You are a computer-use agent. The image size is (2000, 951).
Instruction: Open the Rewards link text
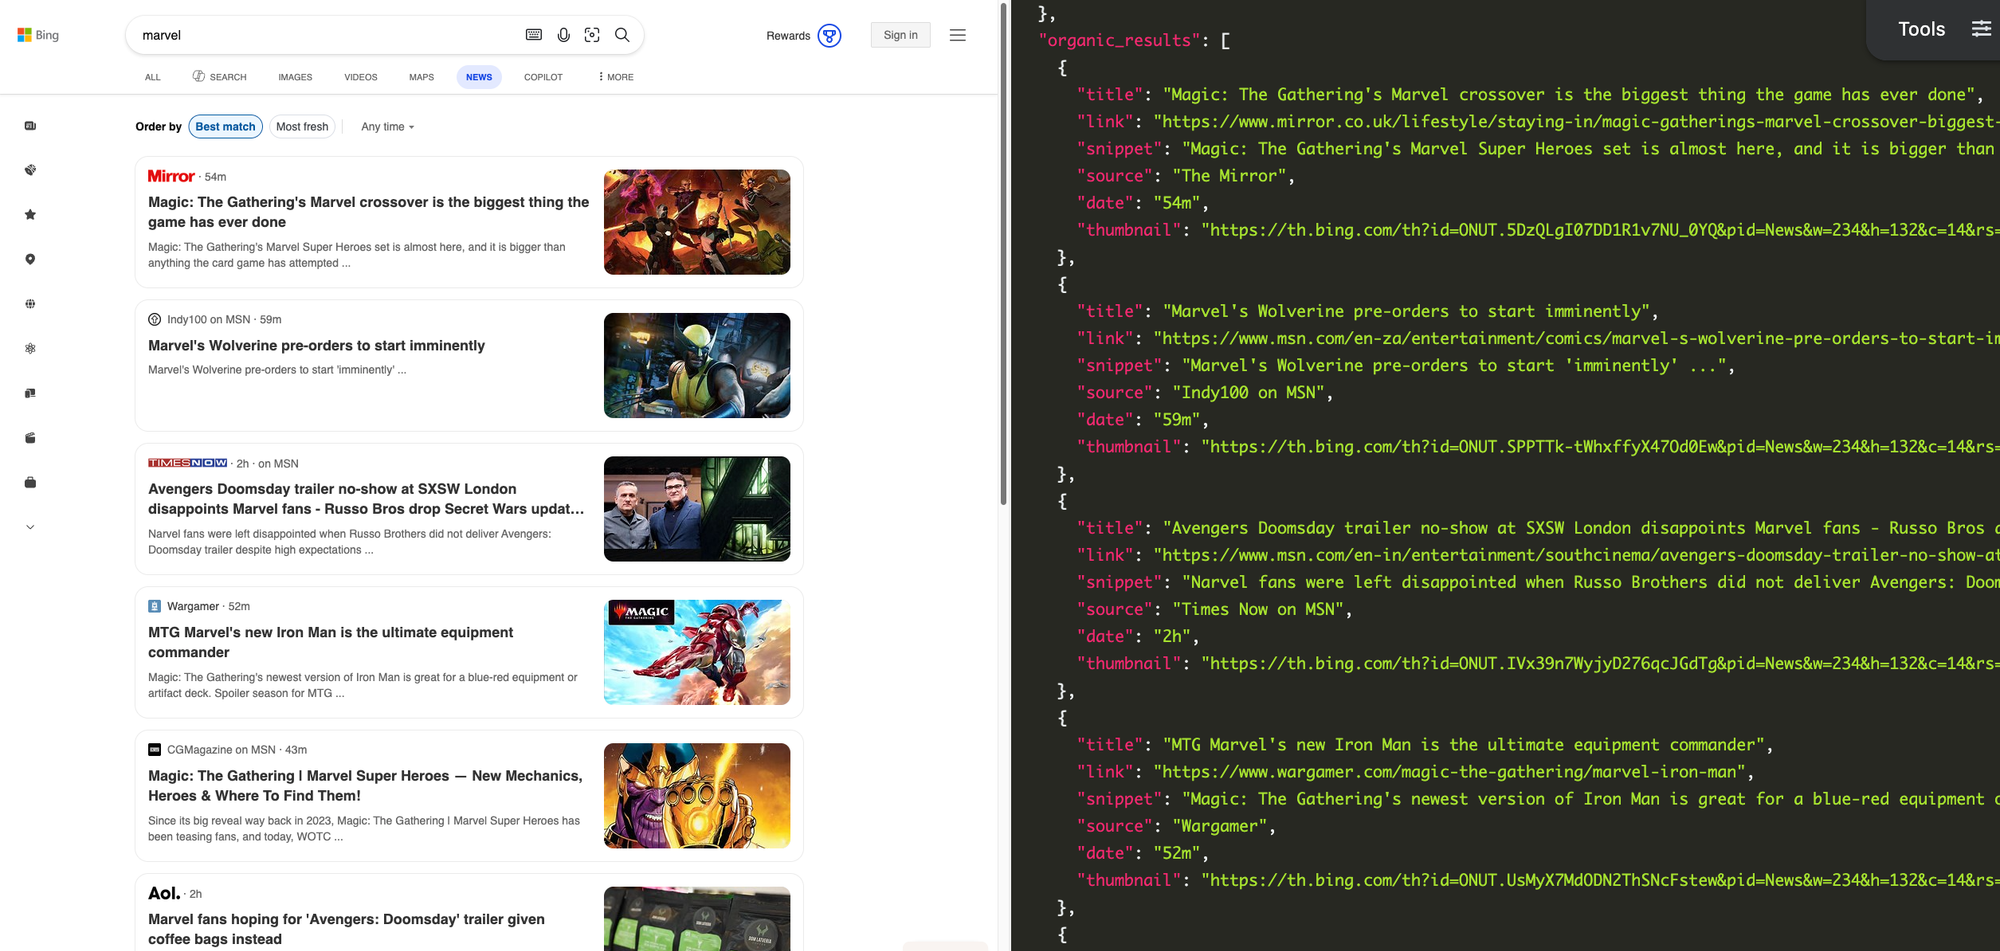point(788,36)
